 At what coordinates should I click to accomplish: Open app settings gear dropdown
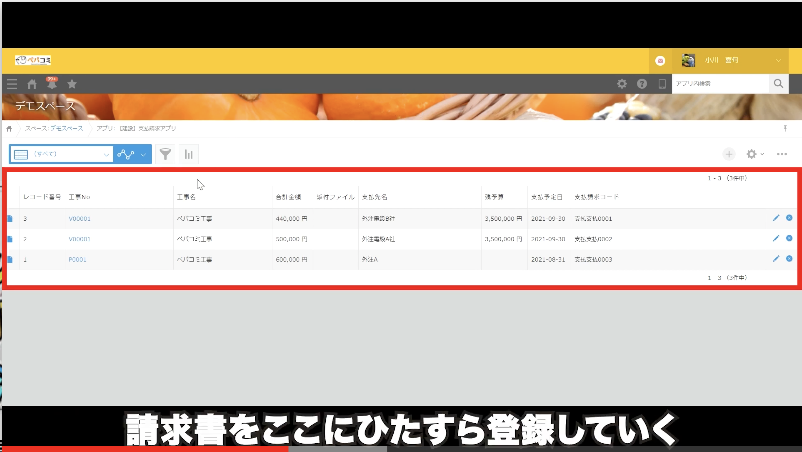tap(755, 154)
